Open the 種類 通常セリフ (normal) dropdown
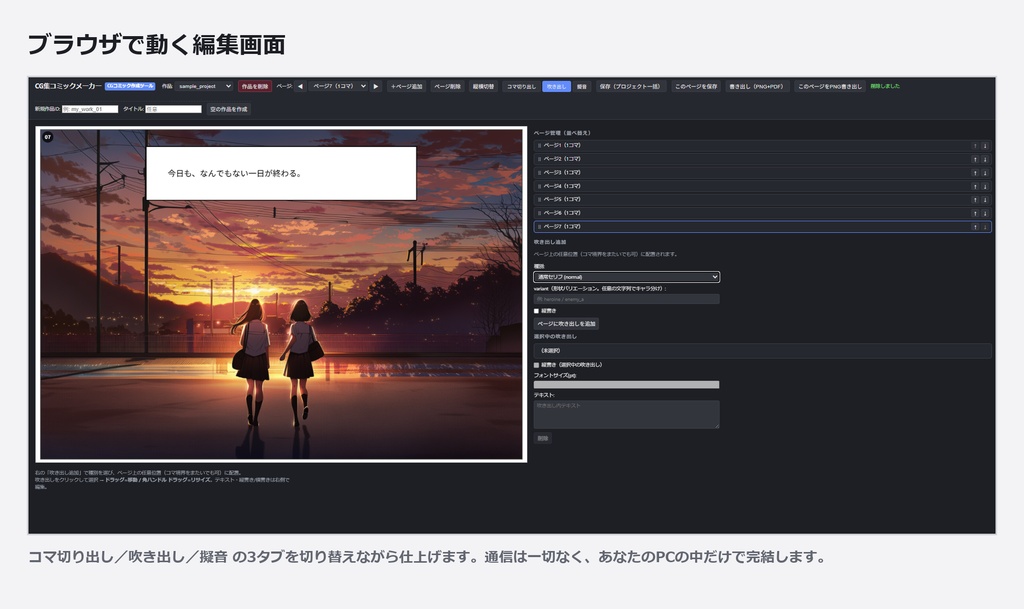Screen dimensions: 1024x609 [x=626, y=277]
